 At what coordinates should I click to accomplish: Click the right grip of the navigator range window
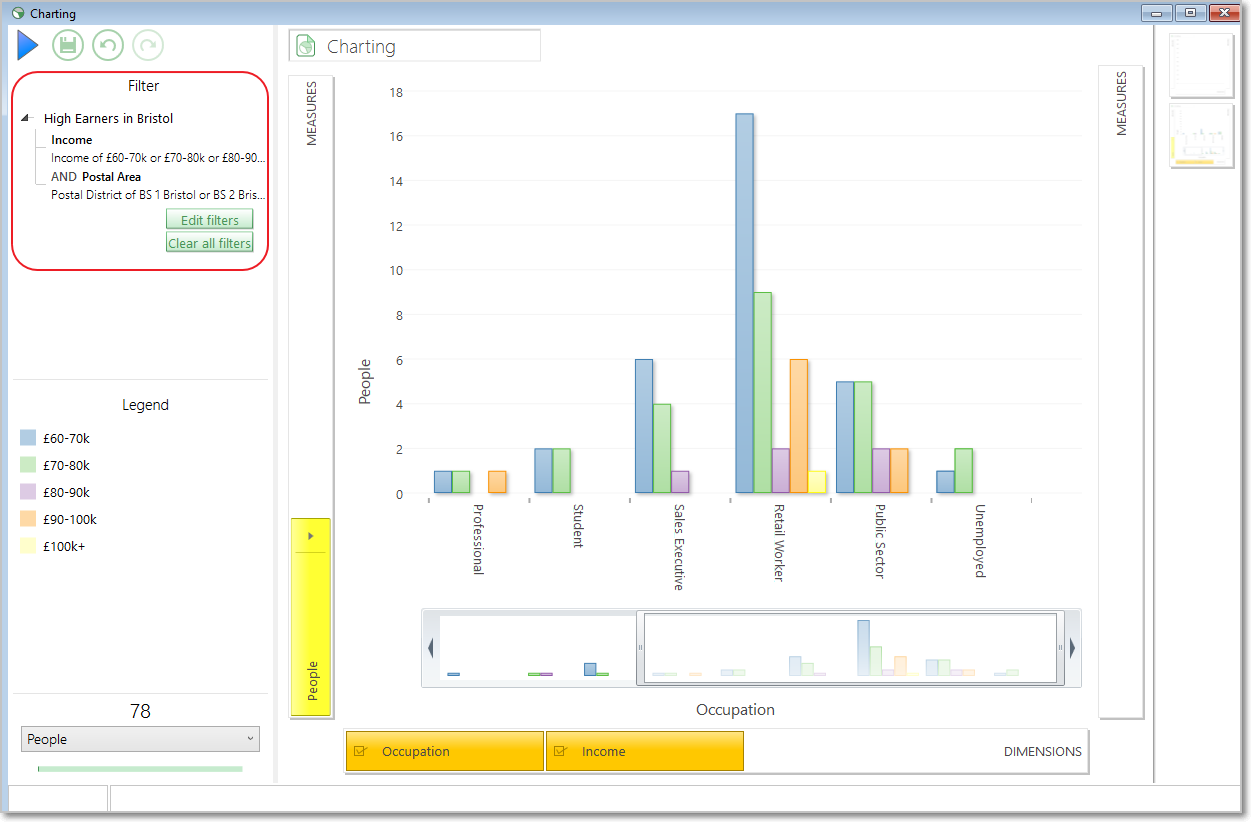1060,648
